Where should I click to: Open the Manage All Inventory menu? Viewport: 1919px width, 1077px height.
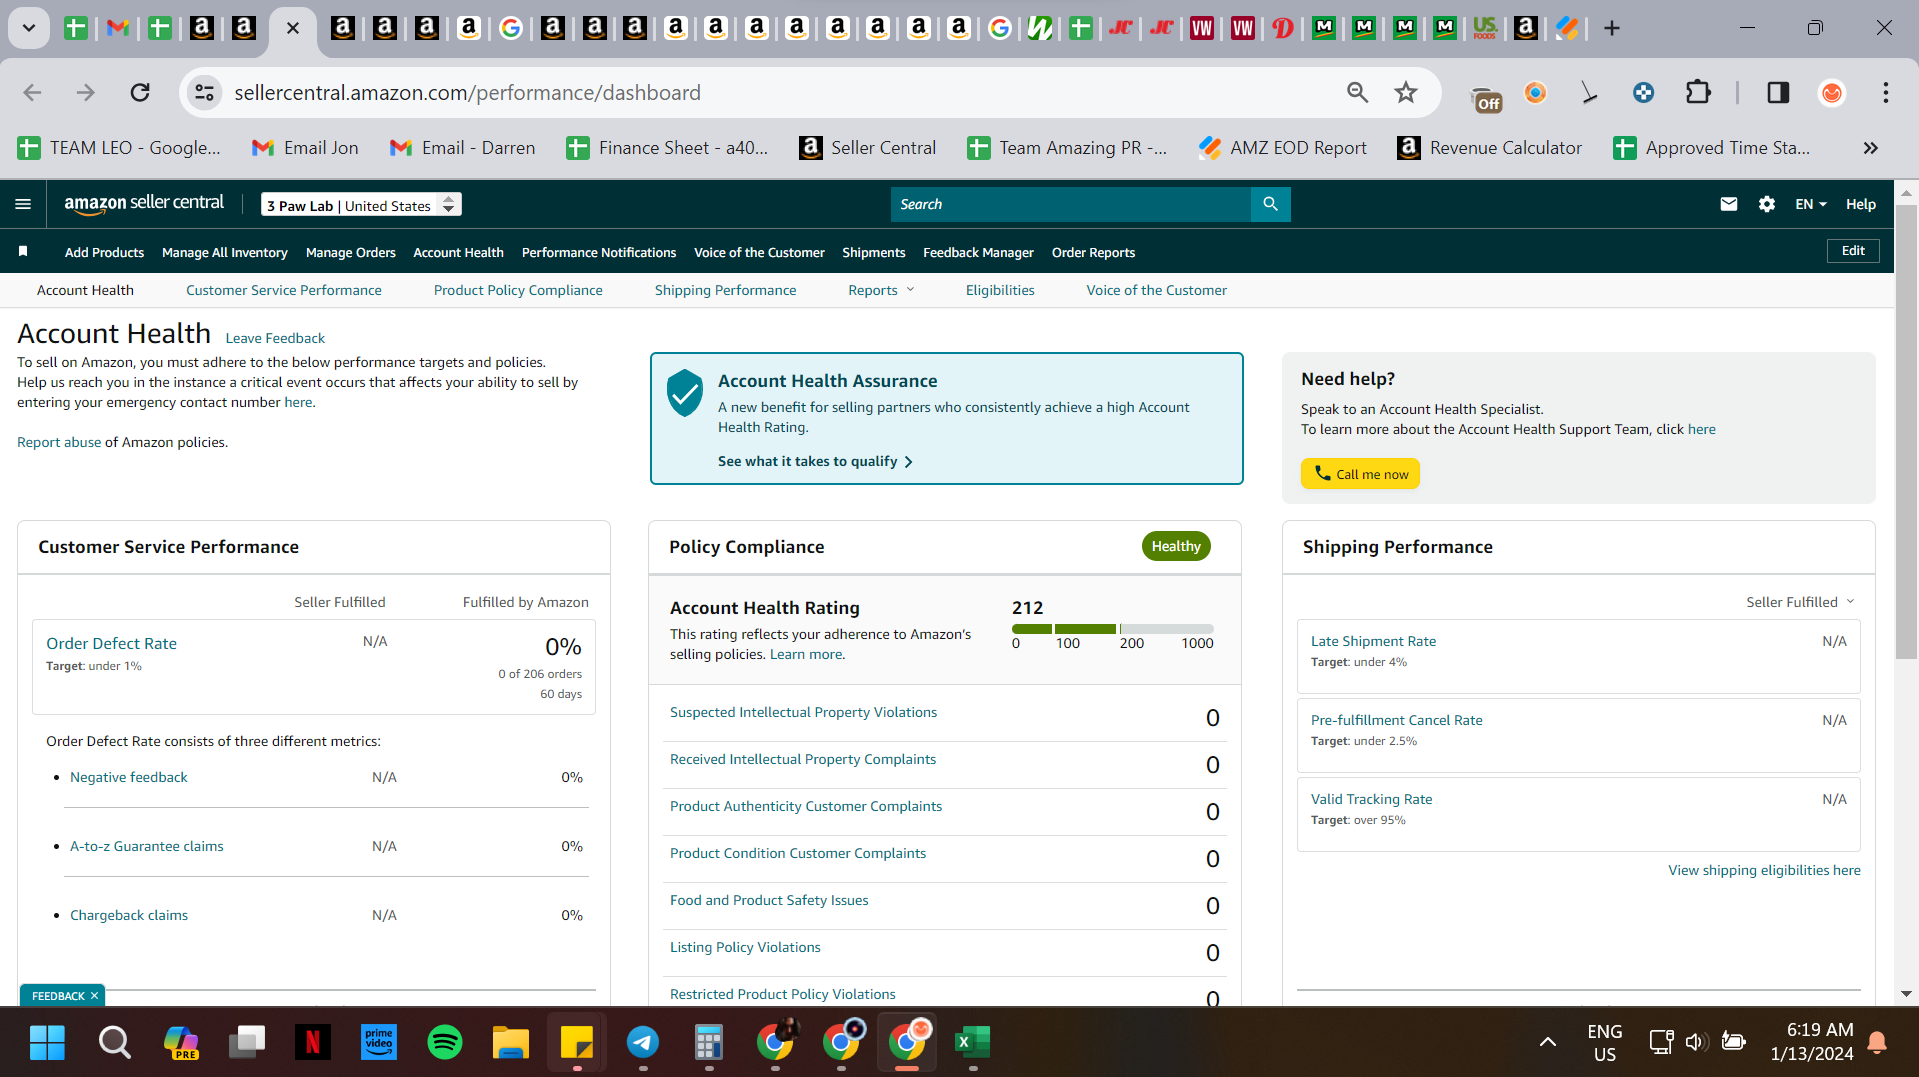[225, 253]
